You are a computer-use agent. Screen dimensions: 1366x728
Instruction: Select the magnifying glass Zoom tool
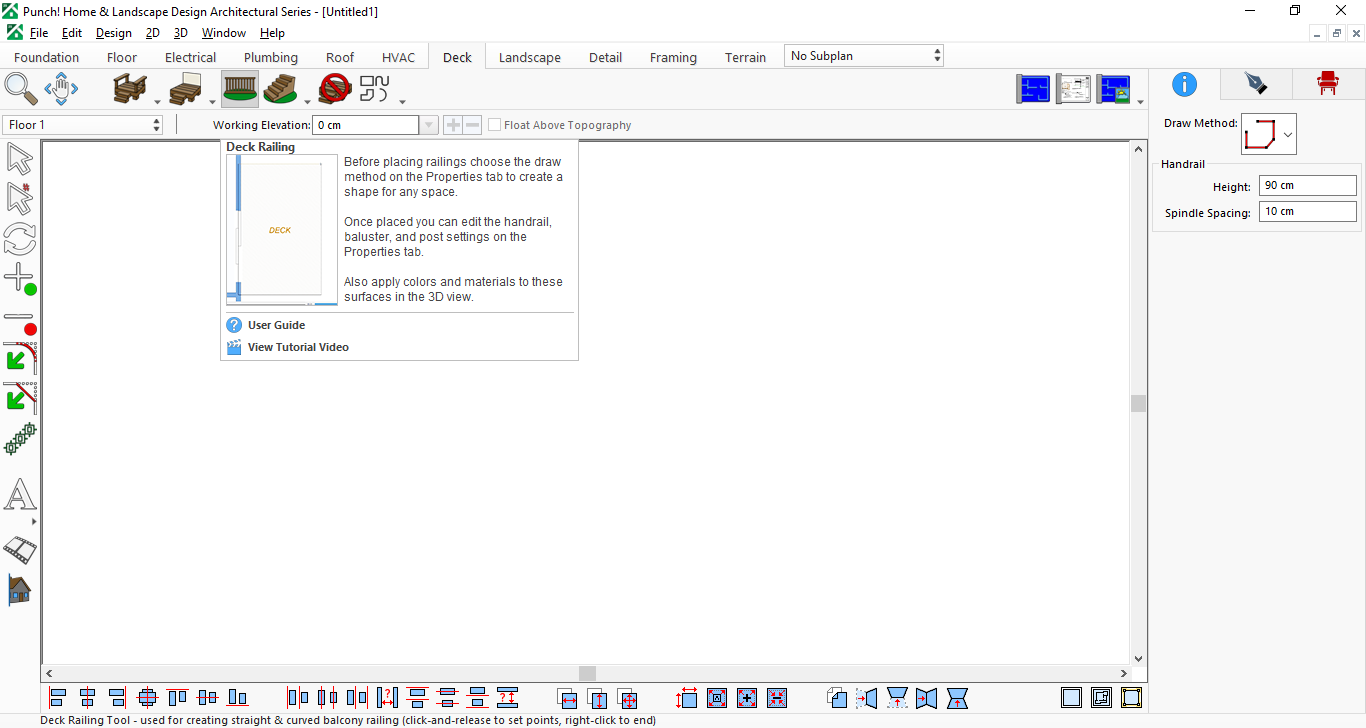tap(20, 88)
